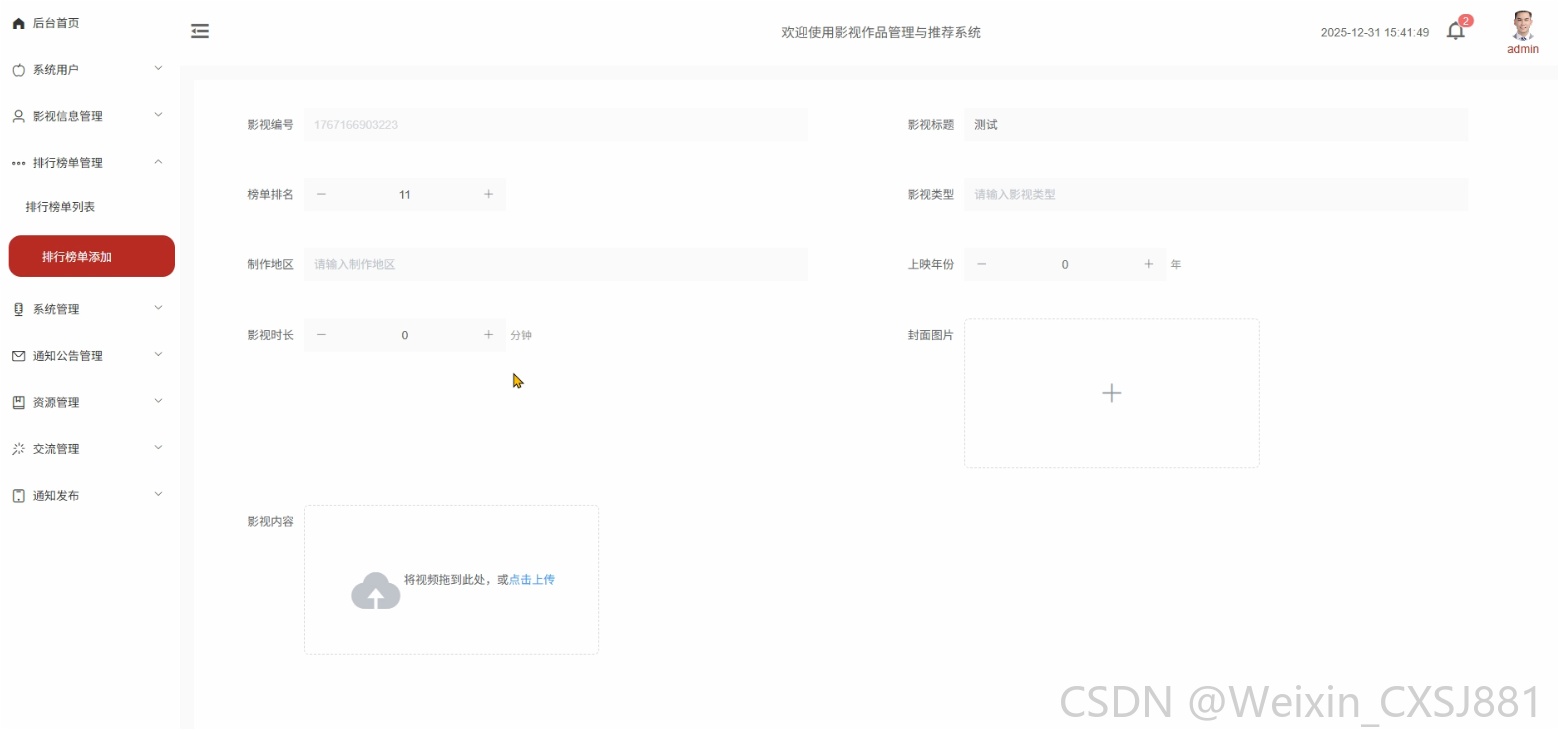Expand the 资源管理 menu chevron
Screen dimensions: 1559x730
[x=158, y=401]
